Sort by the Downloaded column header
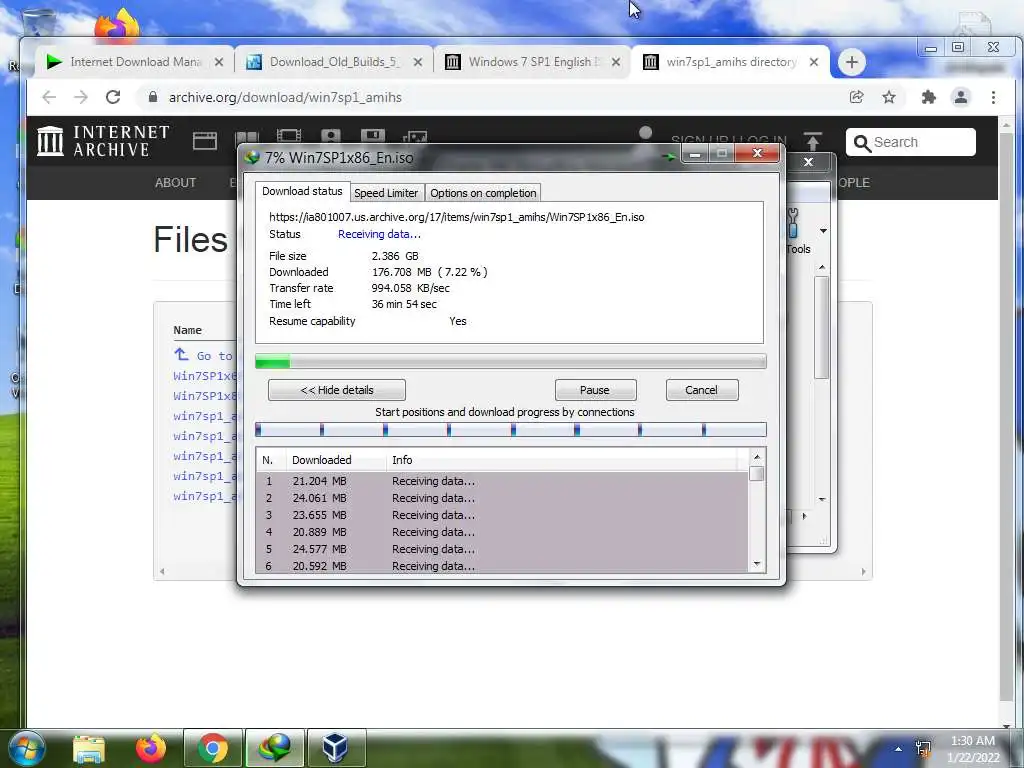 click(x=336, y=460)
